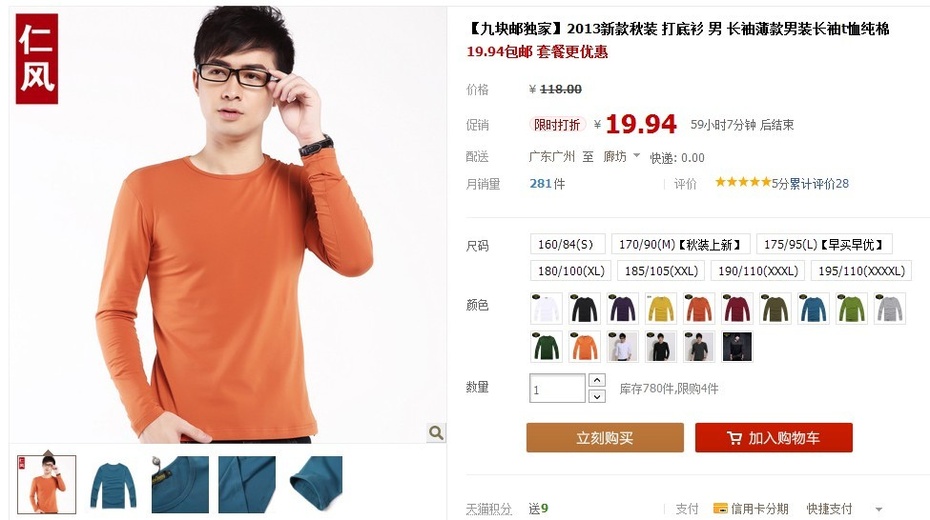Viewport: 930px width, 520px height.
Task: Click the 仁风 brand logo
Action: coord(37,59)
